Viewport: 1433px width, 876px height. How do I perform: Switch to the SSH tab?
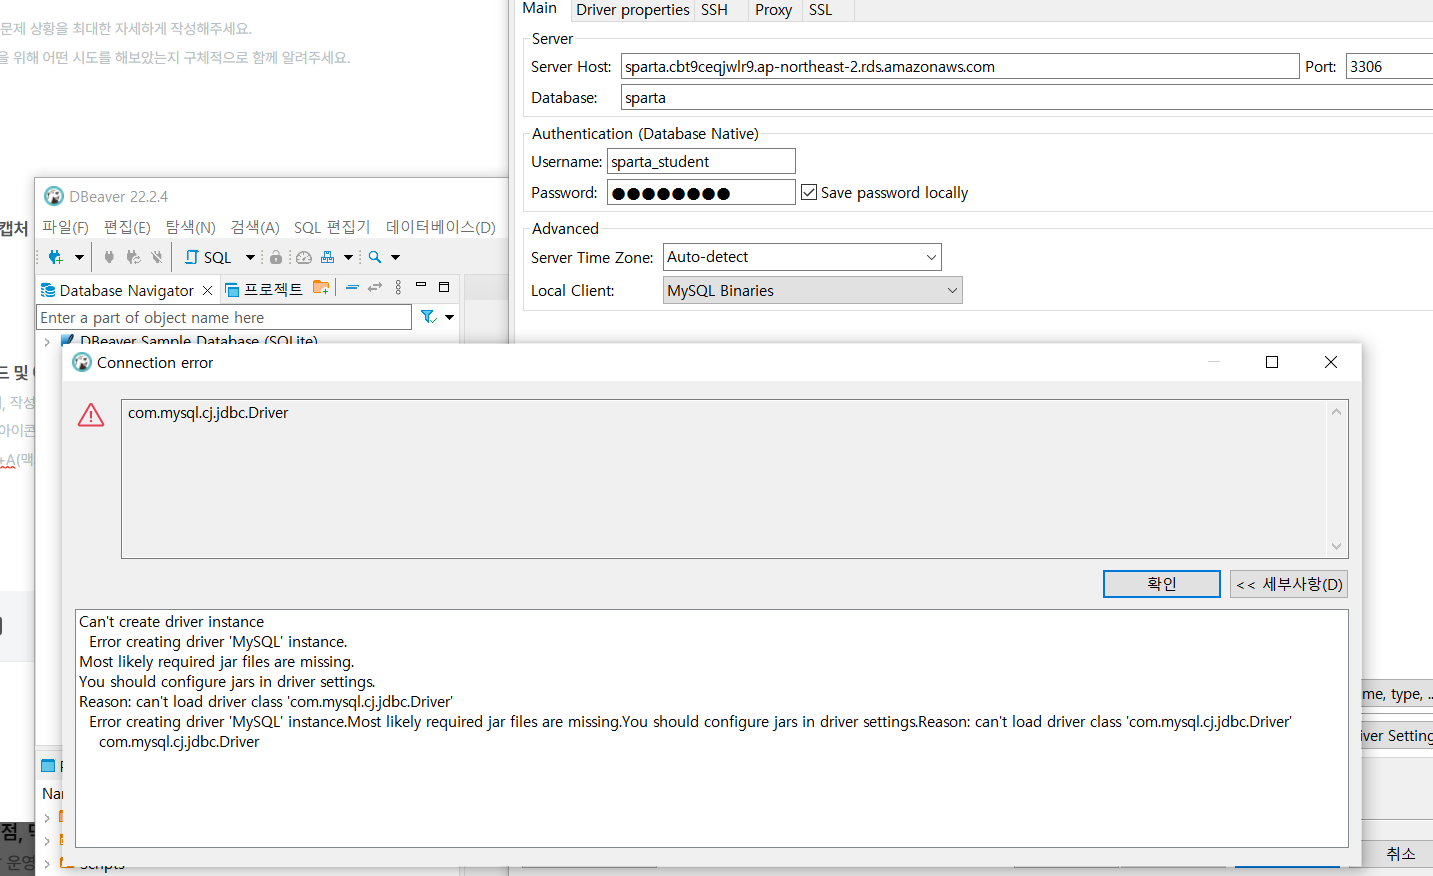[x=714, y=10]
